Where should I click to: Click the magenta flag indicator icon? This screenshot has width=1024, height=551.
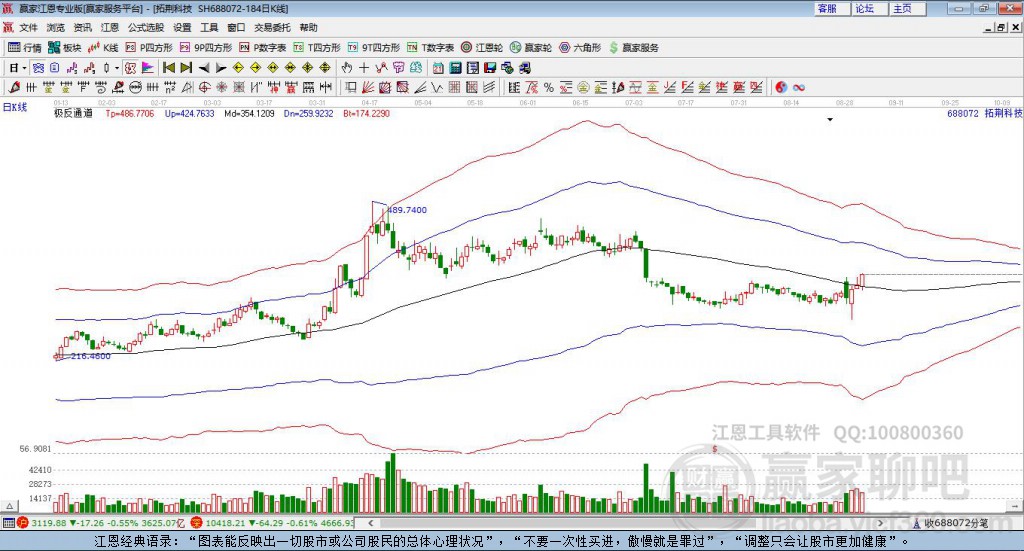pyautogui.click(x=148, y=68)
